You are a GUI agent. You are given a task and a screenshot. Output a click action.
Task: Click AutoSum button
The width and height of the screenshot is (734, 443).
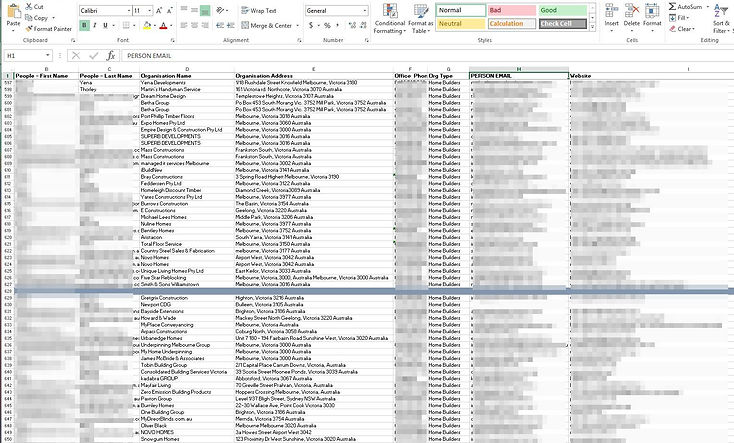click(686, 7)
